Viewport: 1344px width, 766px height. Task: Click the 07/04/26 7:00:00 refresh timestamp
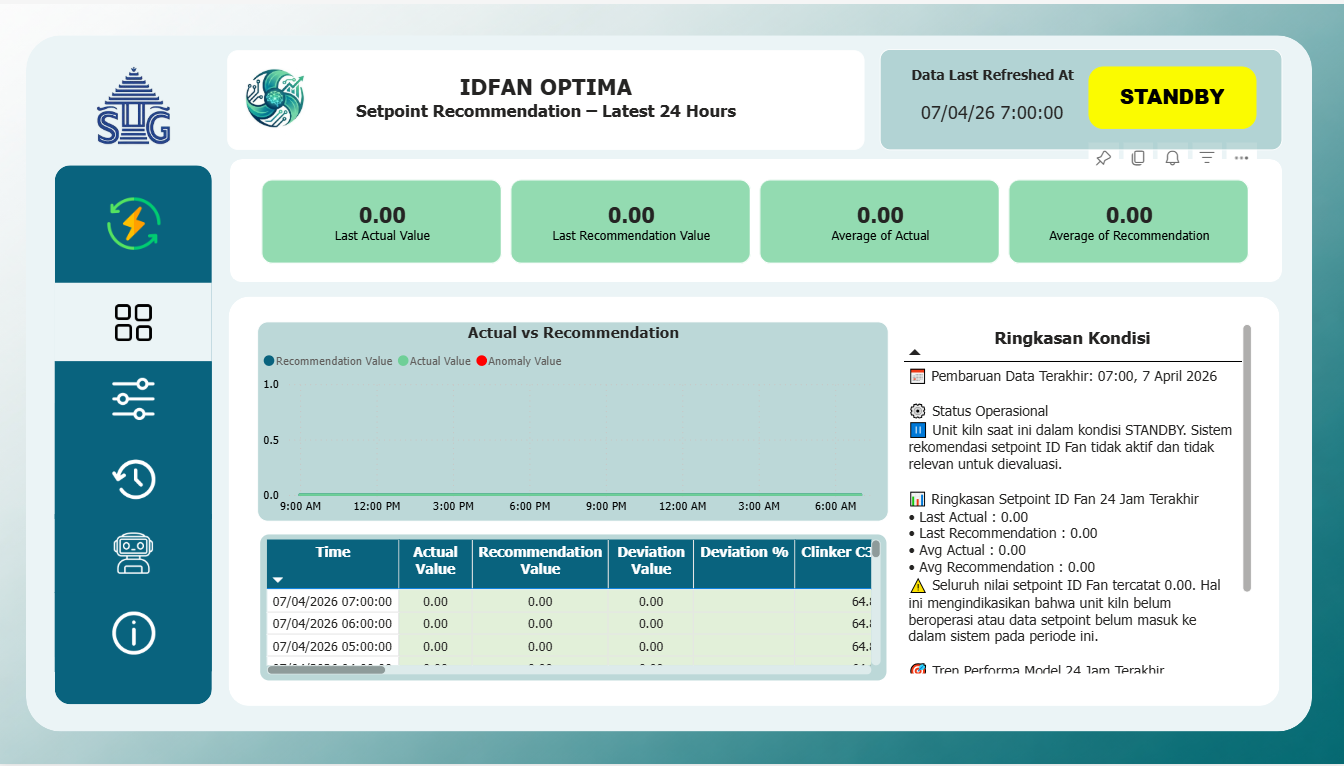click(x=992, y=113)
